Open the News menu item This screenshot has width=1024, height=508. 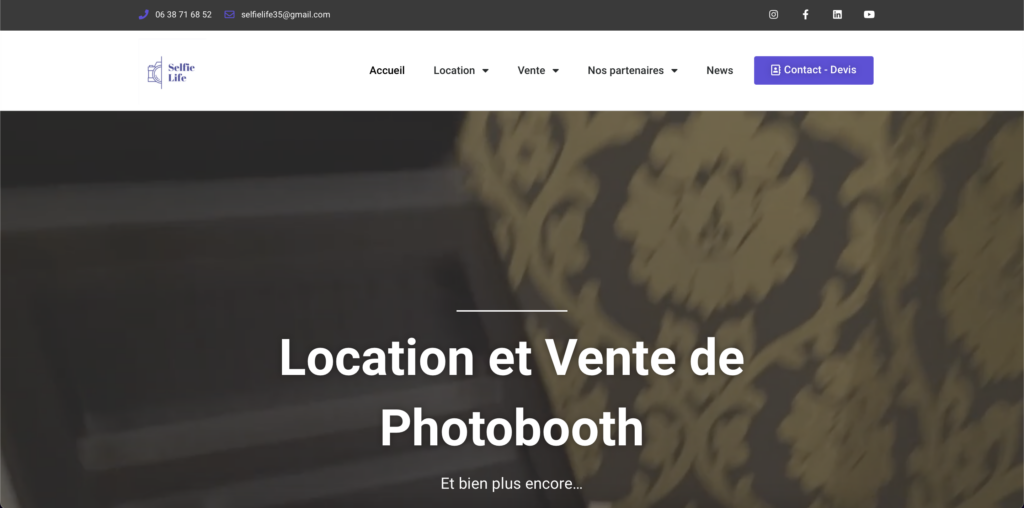click(x=720, y=71)
